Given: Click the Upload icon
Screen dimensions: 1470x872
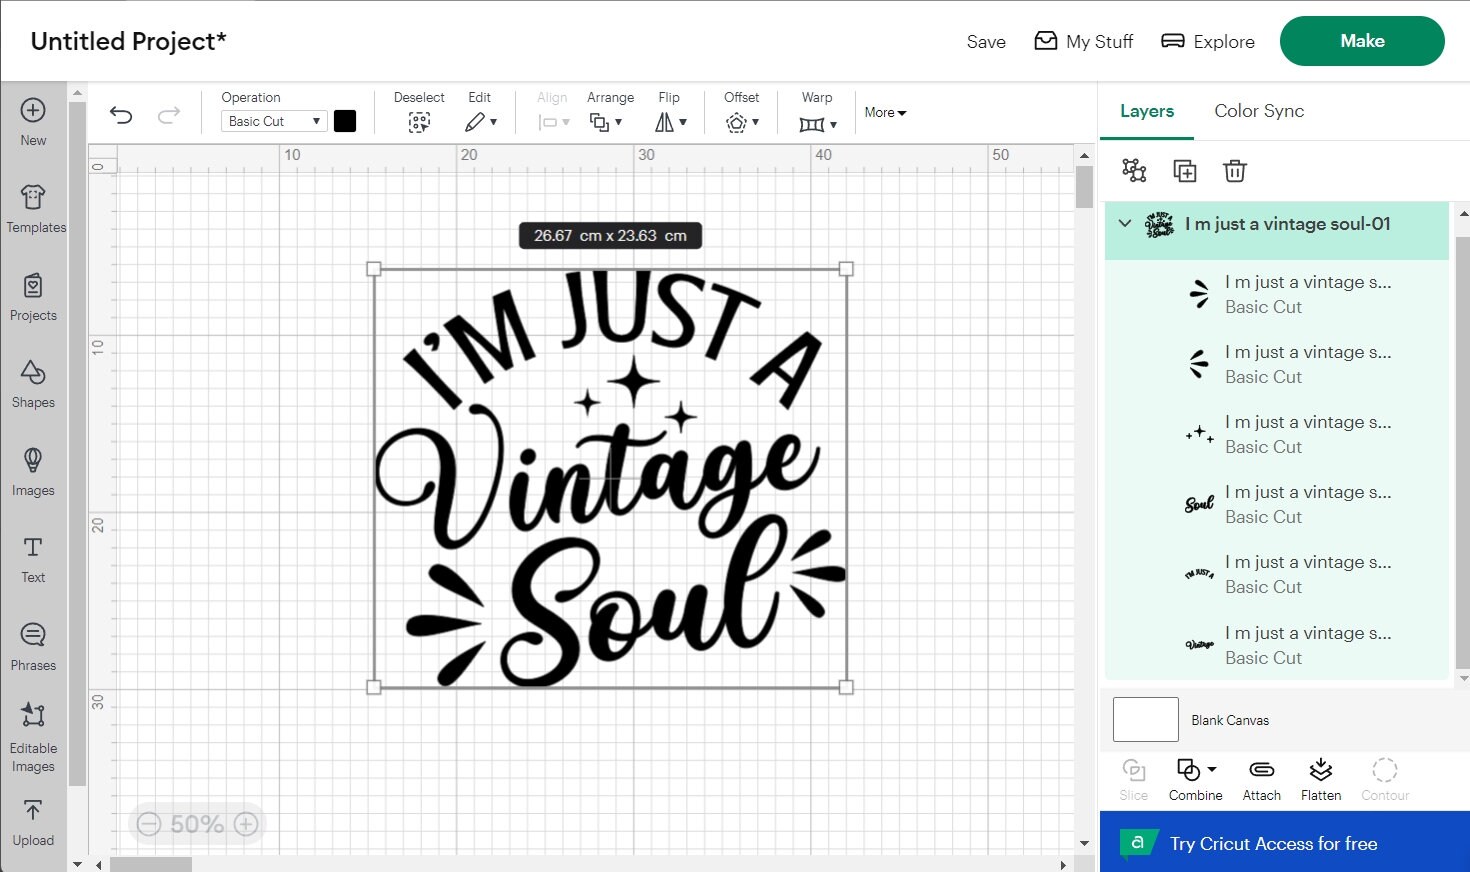Looking at the screenshot, I should tap(33, 820).
